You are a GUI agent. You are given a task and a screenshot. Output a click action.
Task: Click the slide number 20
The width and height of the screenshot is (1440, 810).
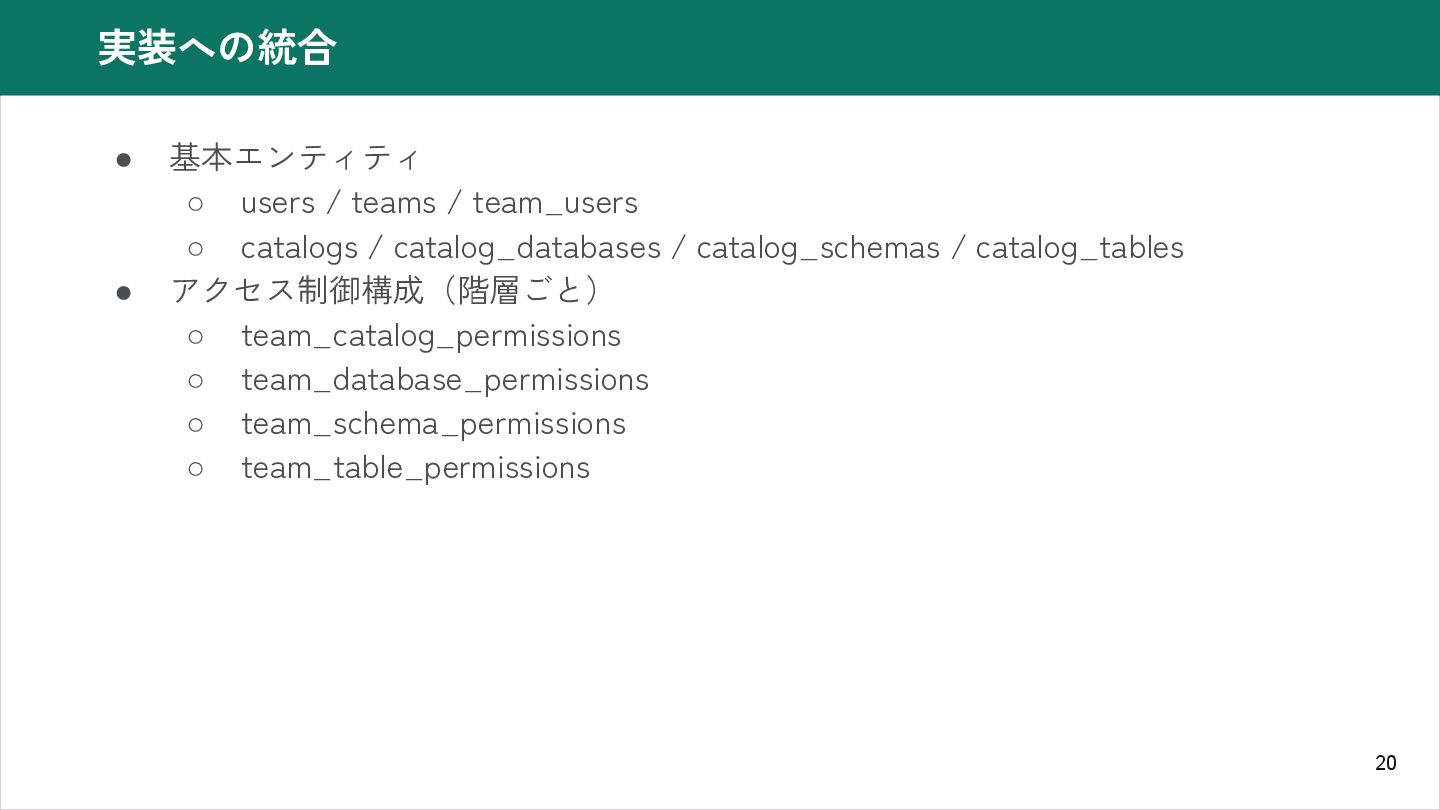point(1386,763)
